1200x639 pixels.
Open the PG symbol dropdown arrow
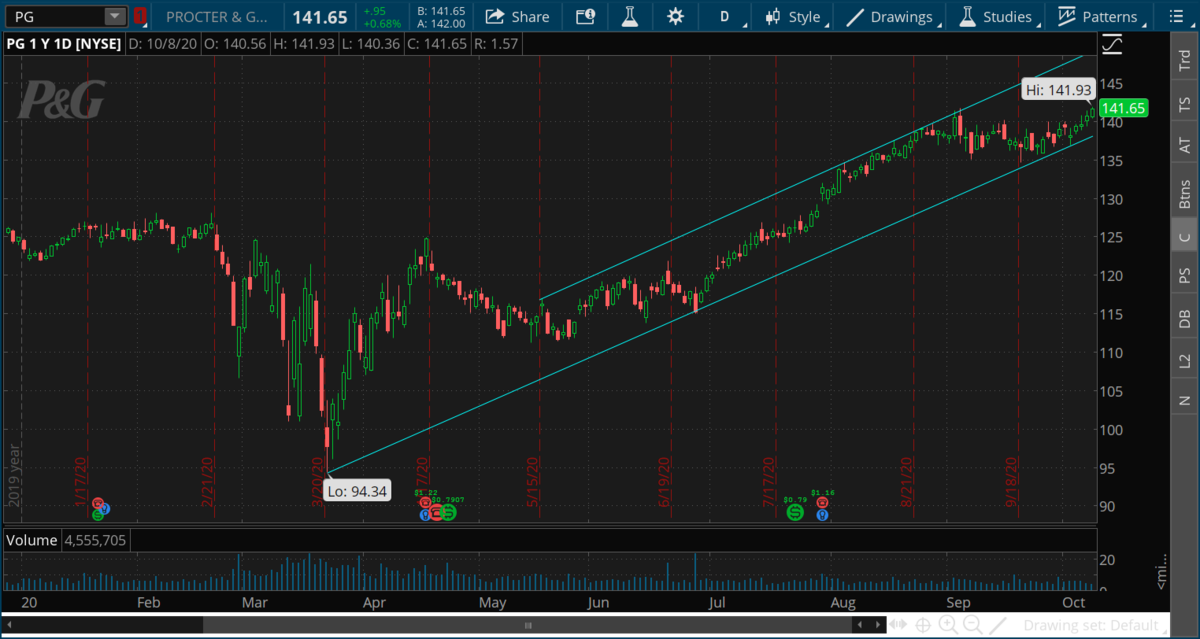[114, 16]
